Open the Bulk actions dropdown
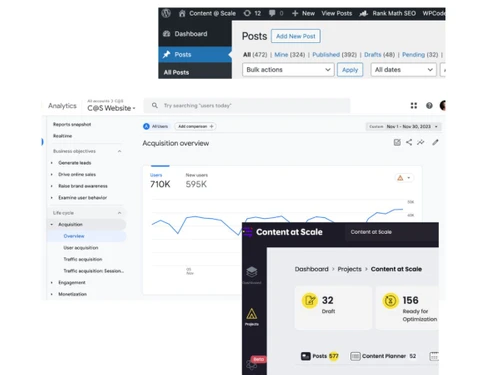 click(288, 70)
